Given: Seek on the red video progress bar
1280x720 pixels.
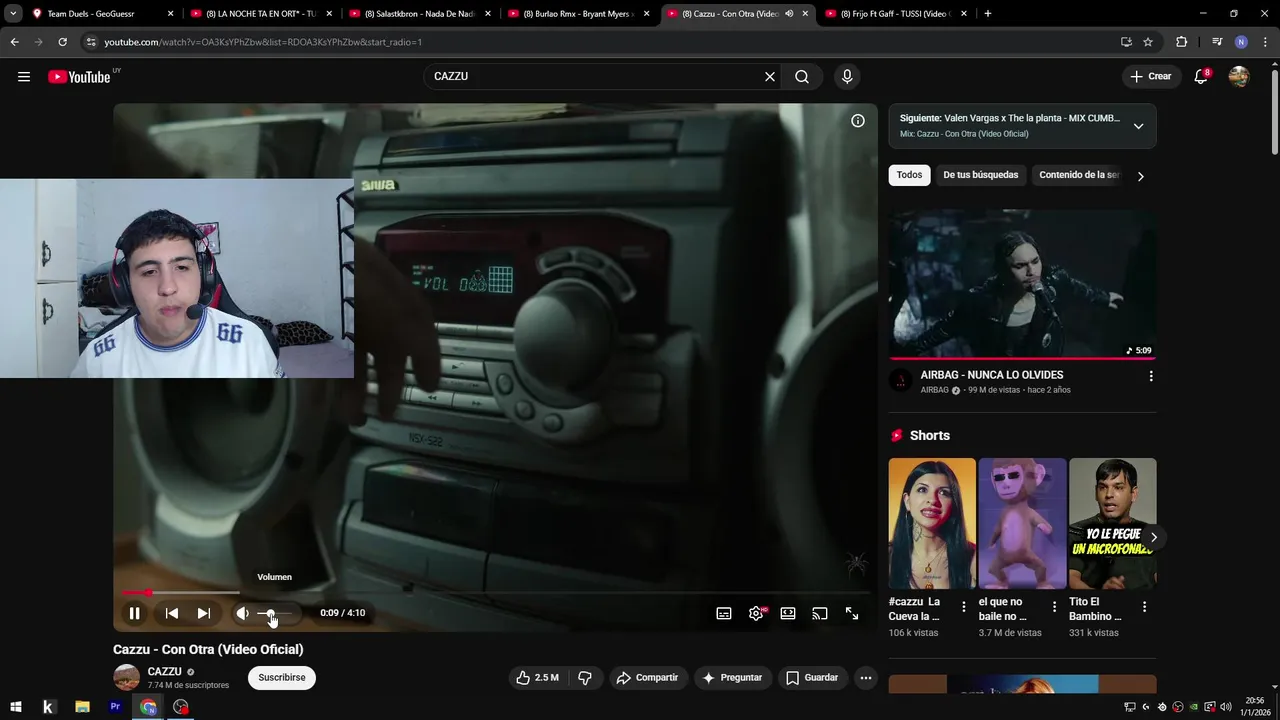Looking at the screenshot, I should click(x=495, y=593).
